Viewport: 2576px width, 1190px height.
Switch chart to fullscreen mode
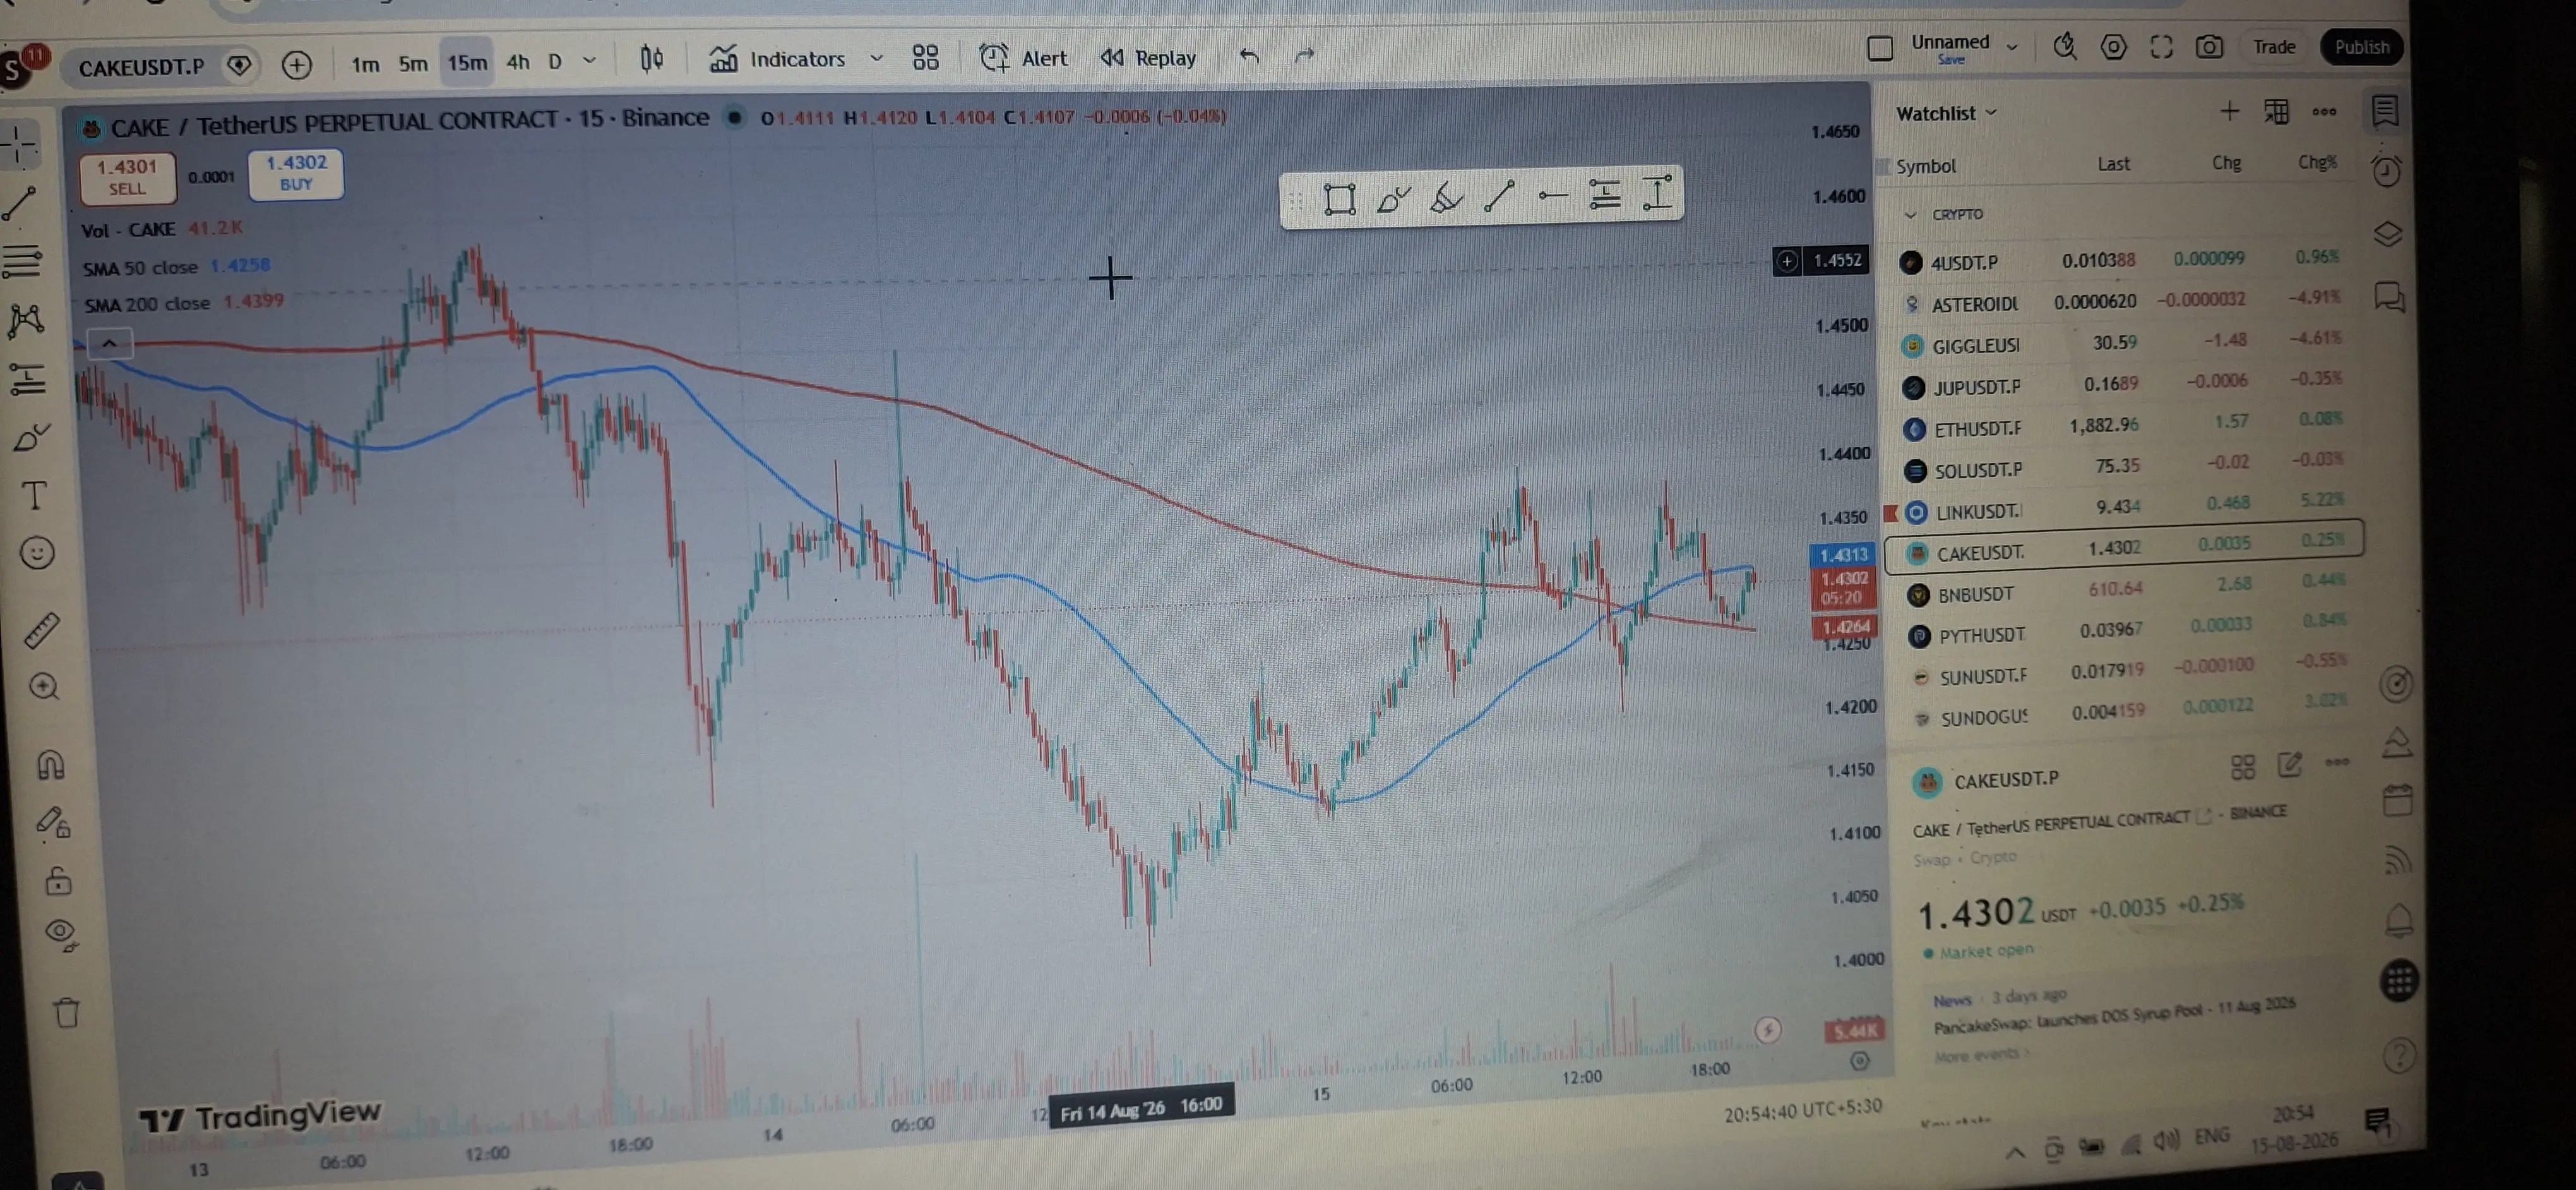(2161, 46)
